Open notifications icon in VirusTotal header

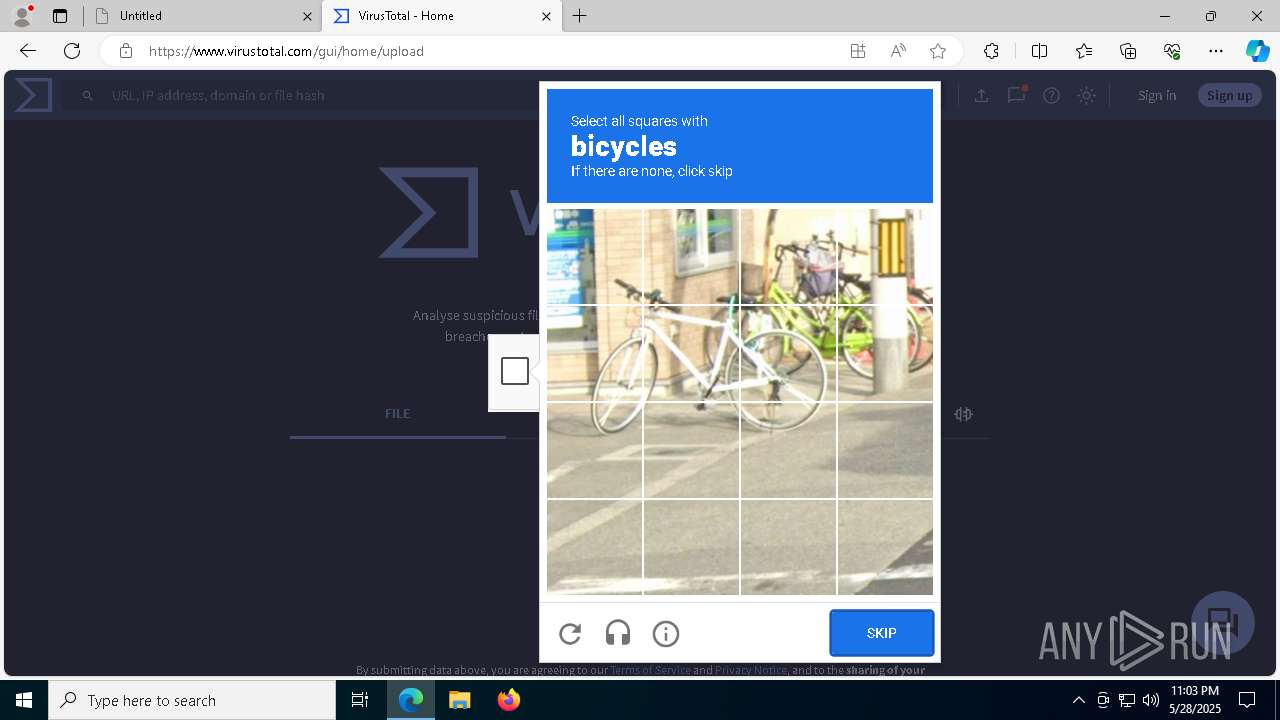coord(1016,95)
